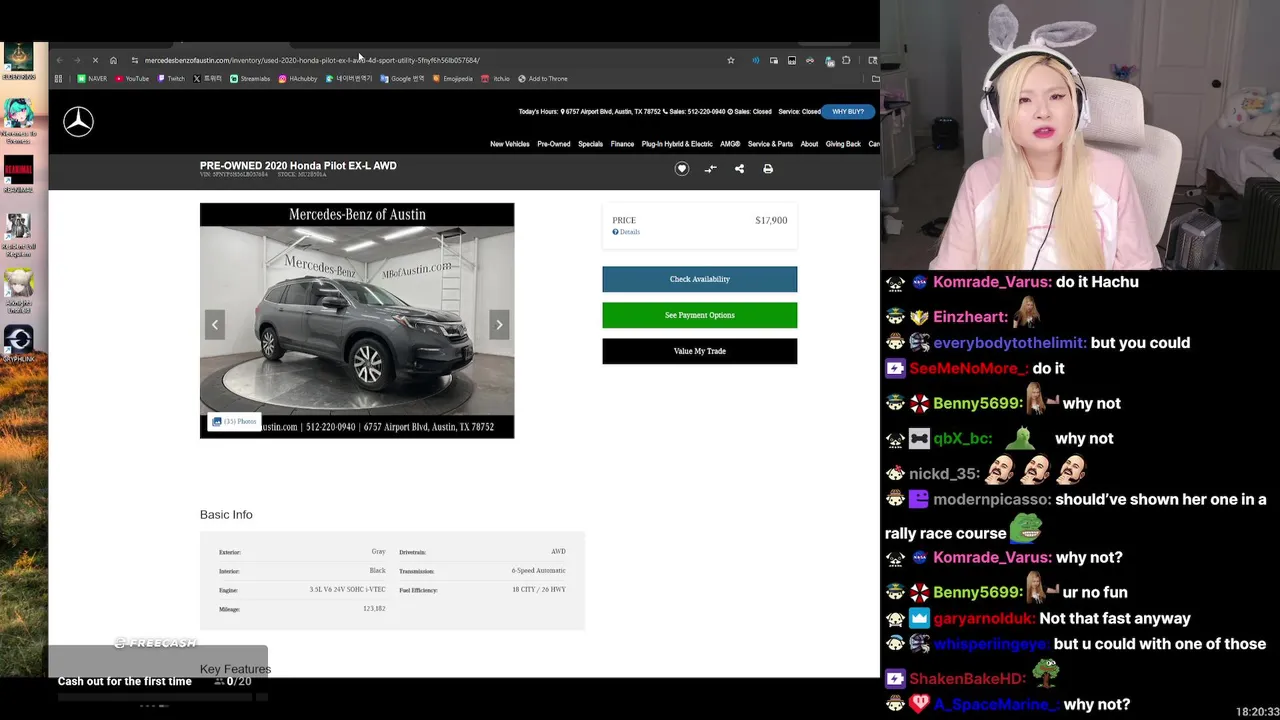
Task: Click the Honda Pilot main photo
Action: click(x=357, y=320)
